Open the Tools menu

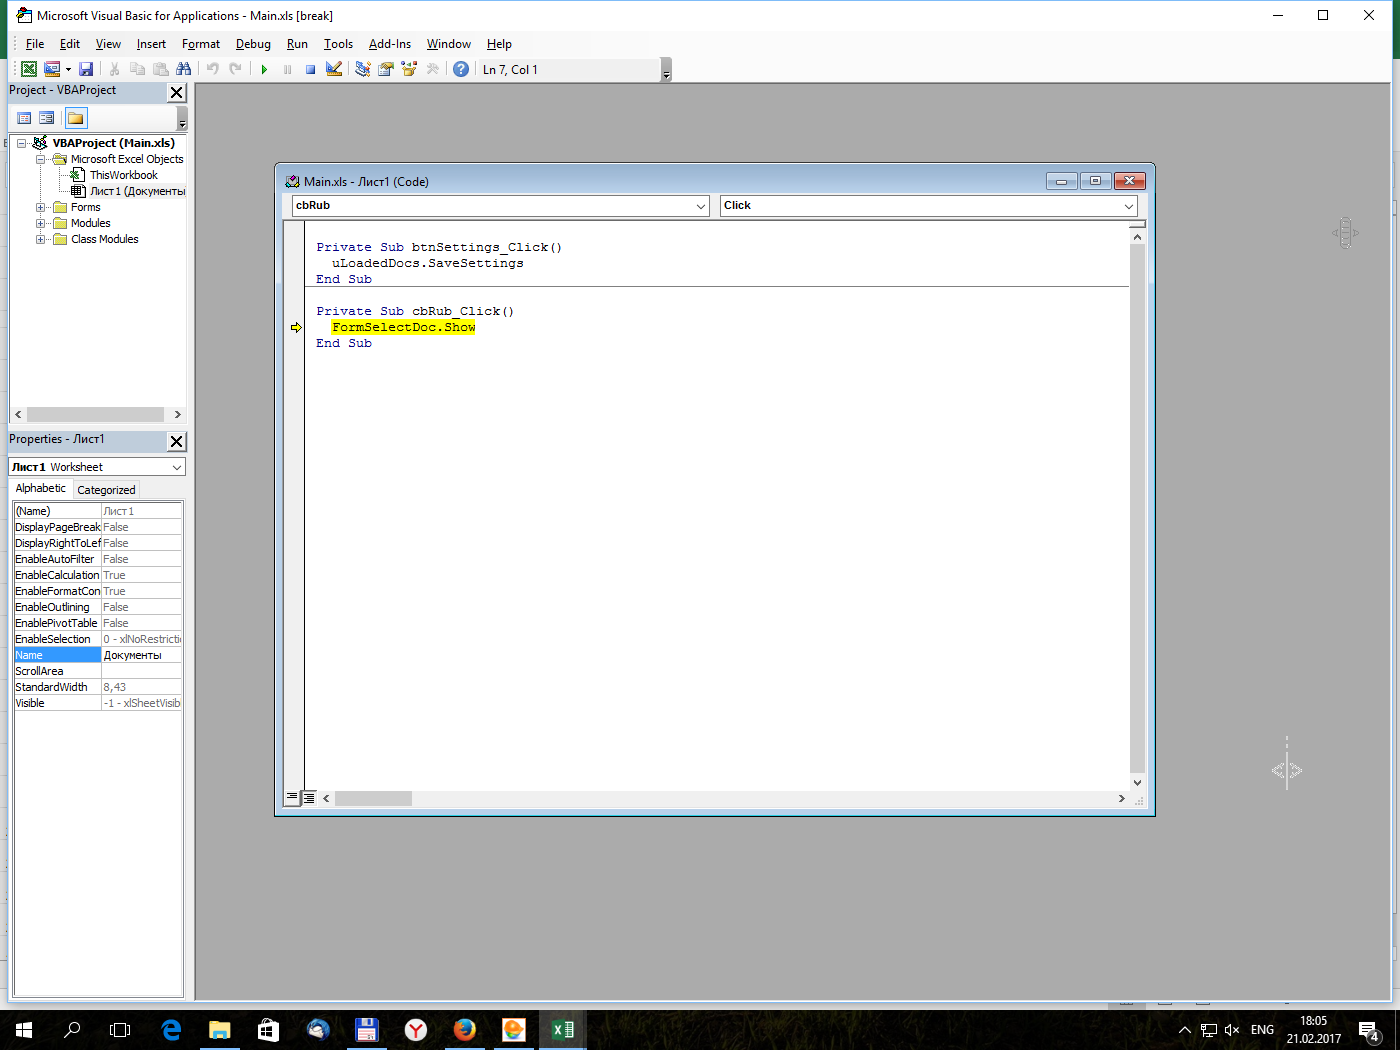[338, 44]
